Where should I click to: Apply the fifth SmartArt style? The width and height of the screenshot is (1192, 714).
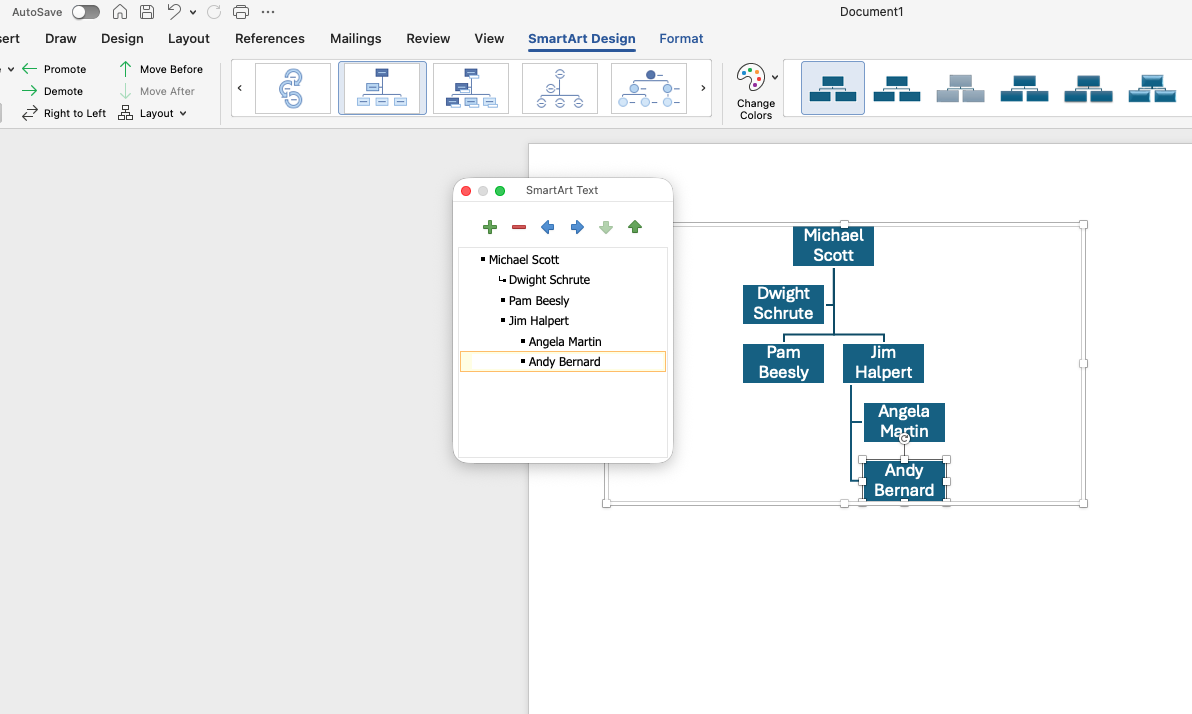(x=1089, y=88)
